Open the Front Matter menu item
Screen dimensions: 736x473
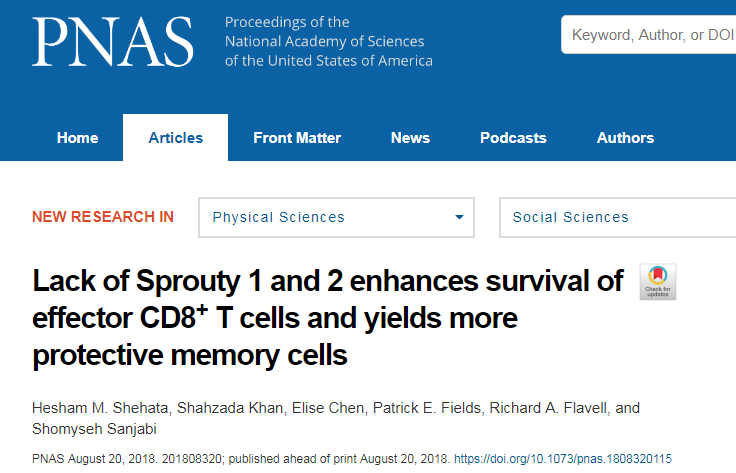(x=297, y=138)
